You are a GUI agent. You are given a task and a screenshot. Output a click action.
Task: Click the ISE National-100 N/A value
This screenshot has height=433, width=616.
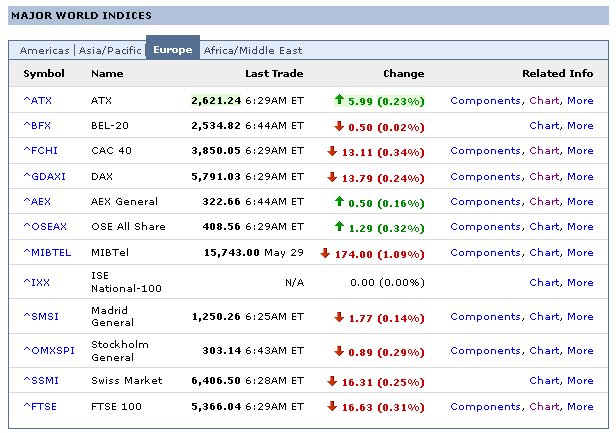tap(295, 283)
